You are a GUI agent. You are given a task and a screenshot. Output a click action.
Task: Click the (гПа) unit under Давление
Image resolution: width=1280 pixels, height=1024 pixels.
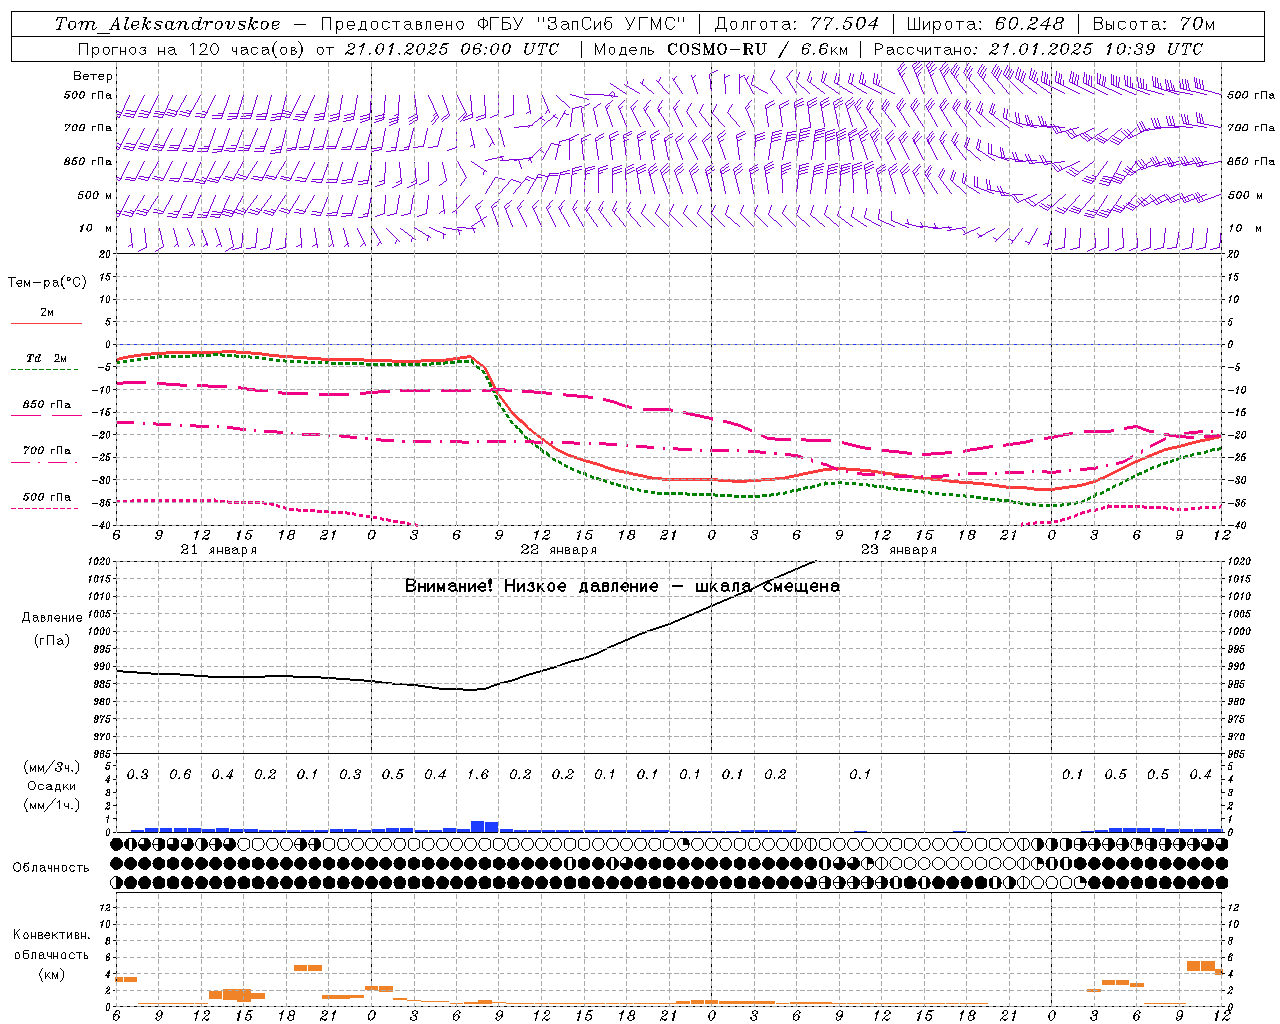[x=52, y=641]
